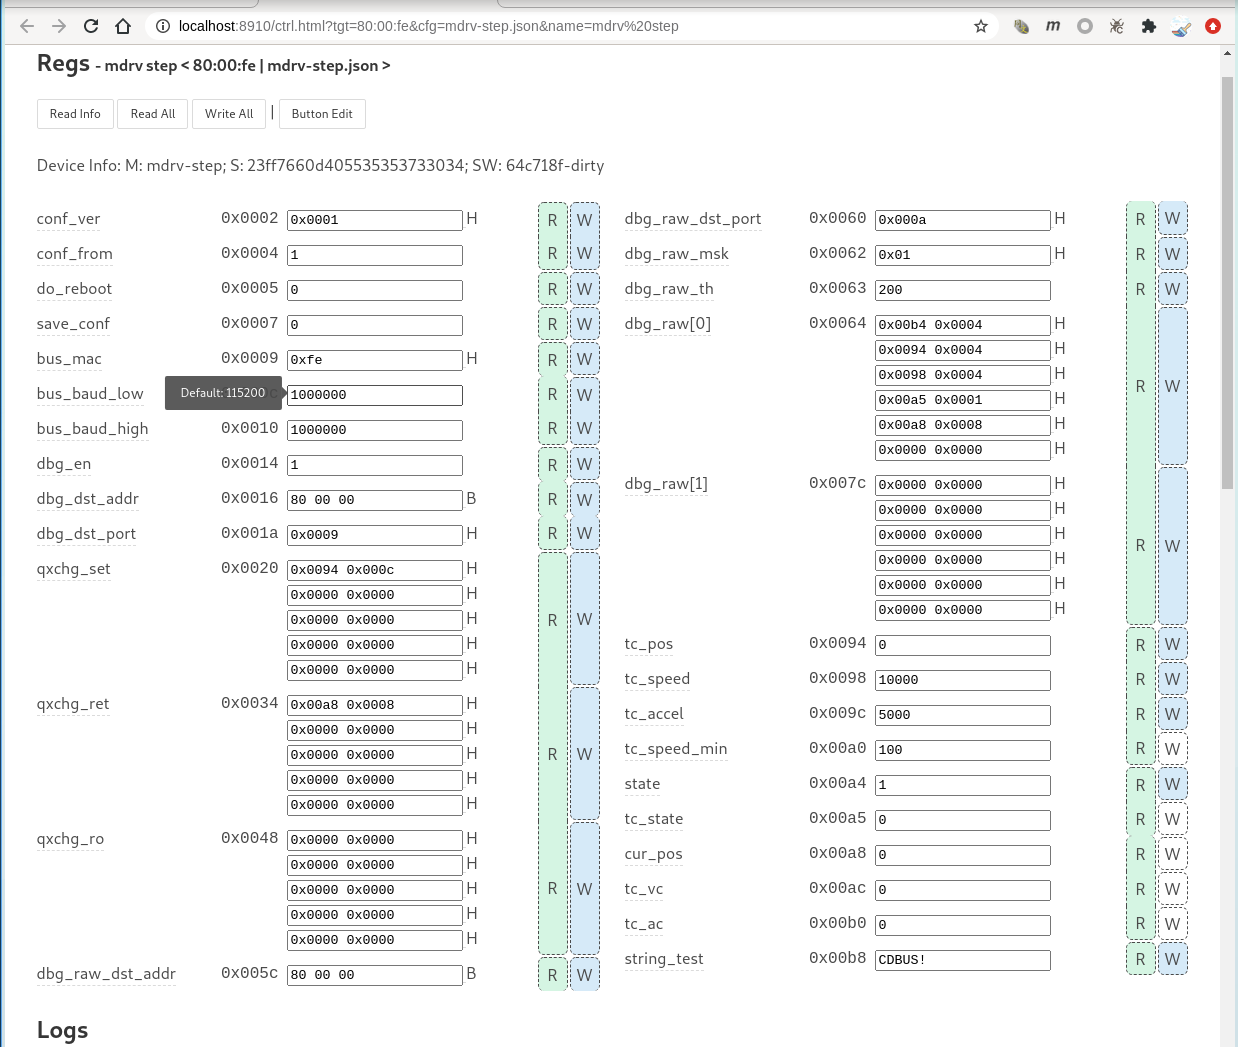
Task: Click the red update indicator icon
Action: [x=1213, y=26]
